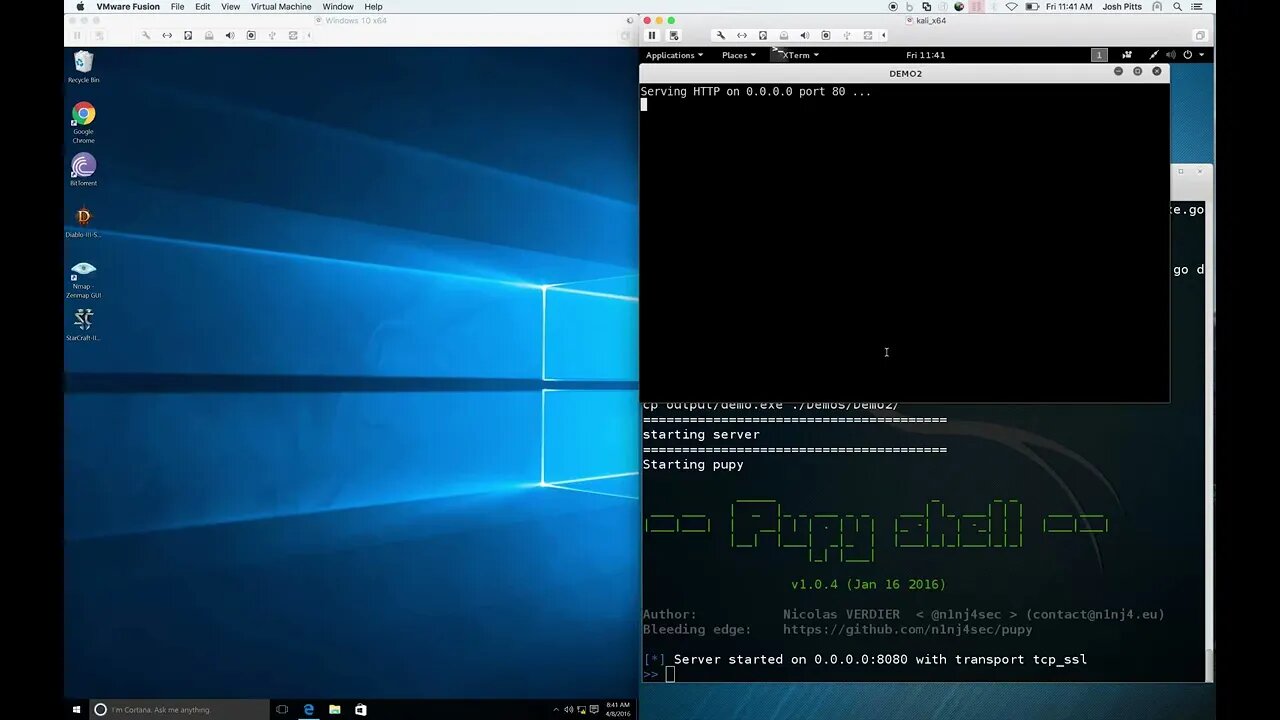Open the Help menu
The width and height of the screenshot is (1280, 720).
[373, 7]
